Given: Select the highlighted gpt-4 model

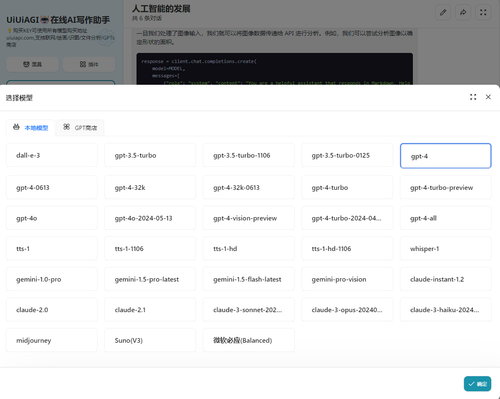Looking at the screenshot, I should click(x=446, y=156).
